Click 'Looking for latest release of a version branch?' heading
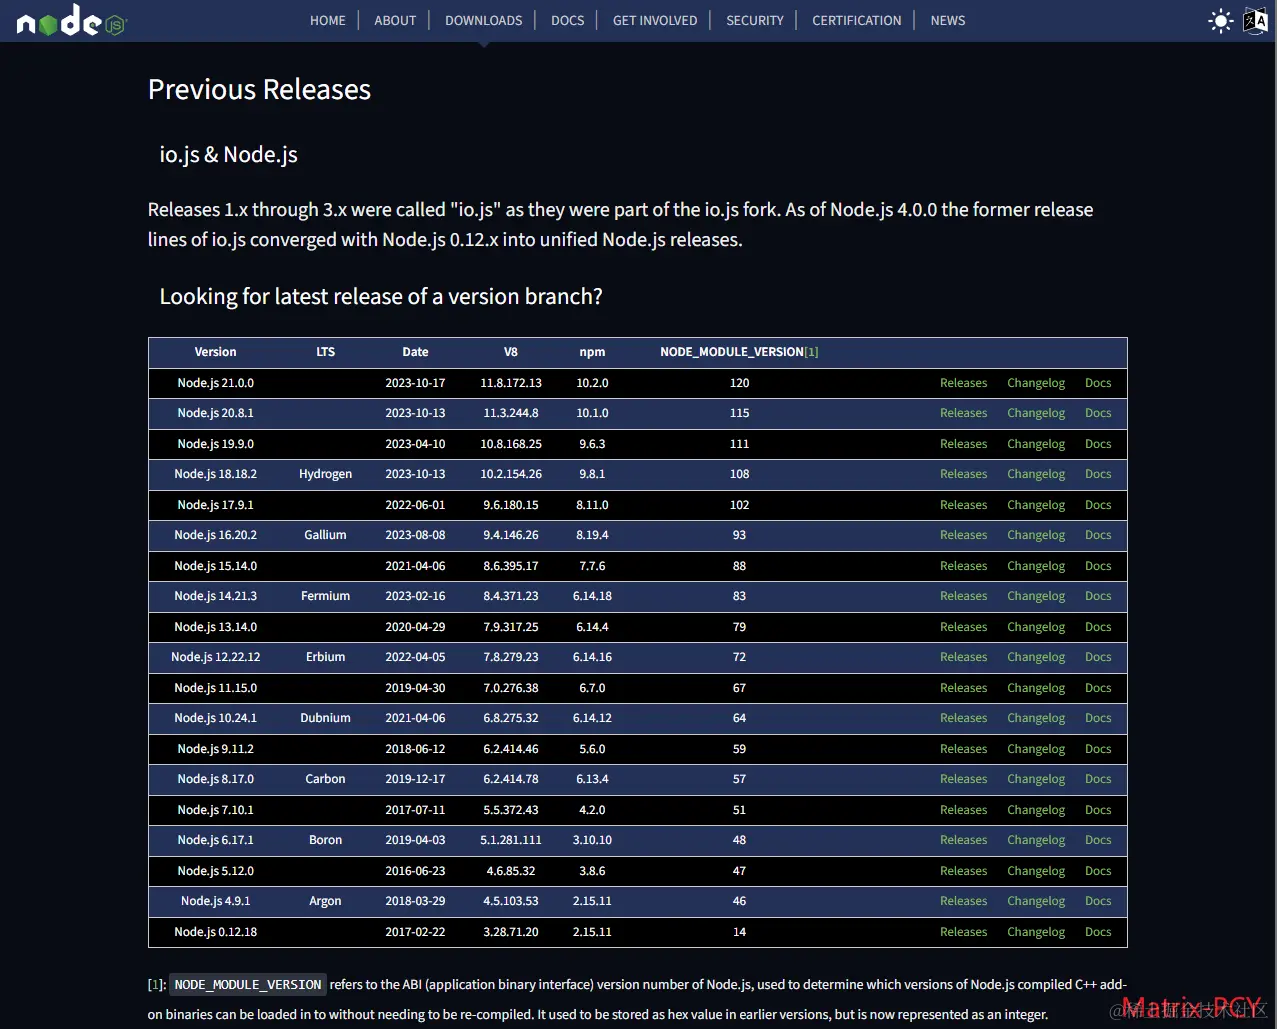This screenshot has width=1277, height=1029. click(x=381, y=296)
